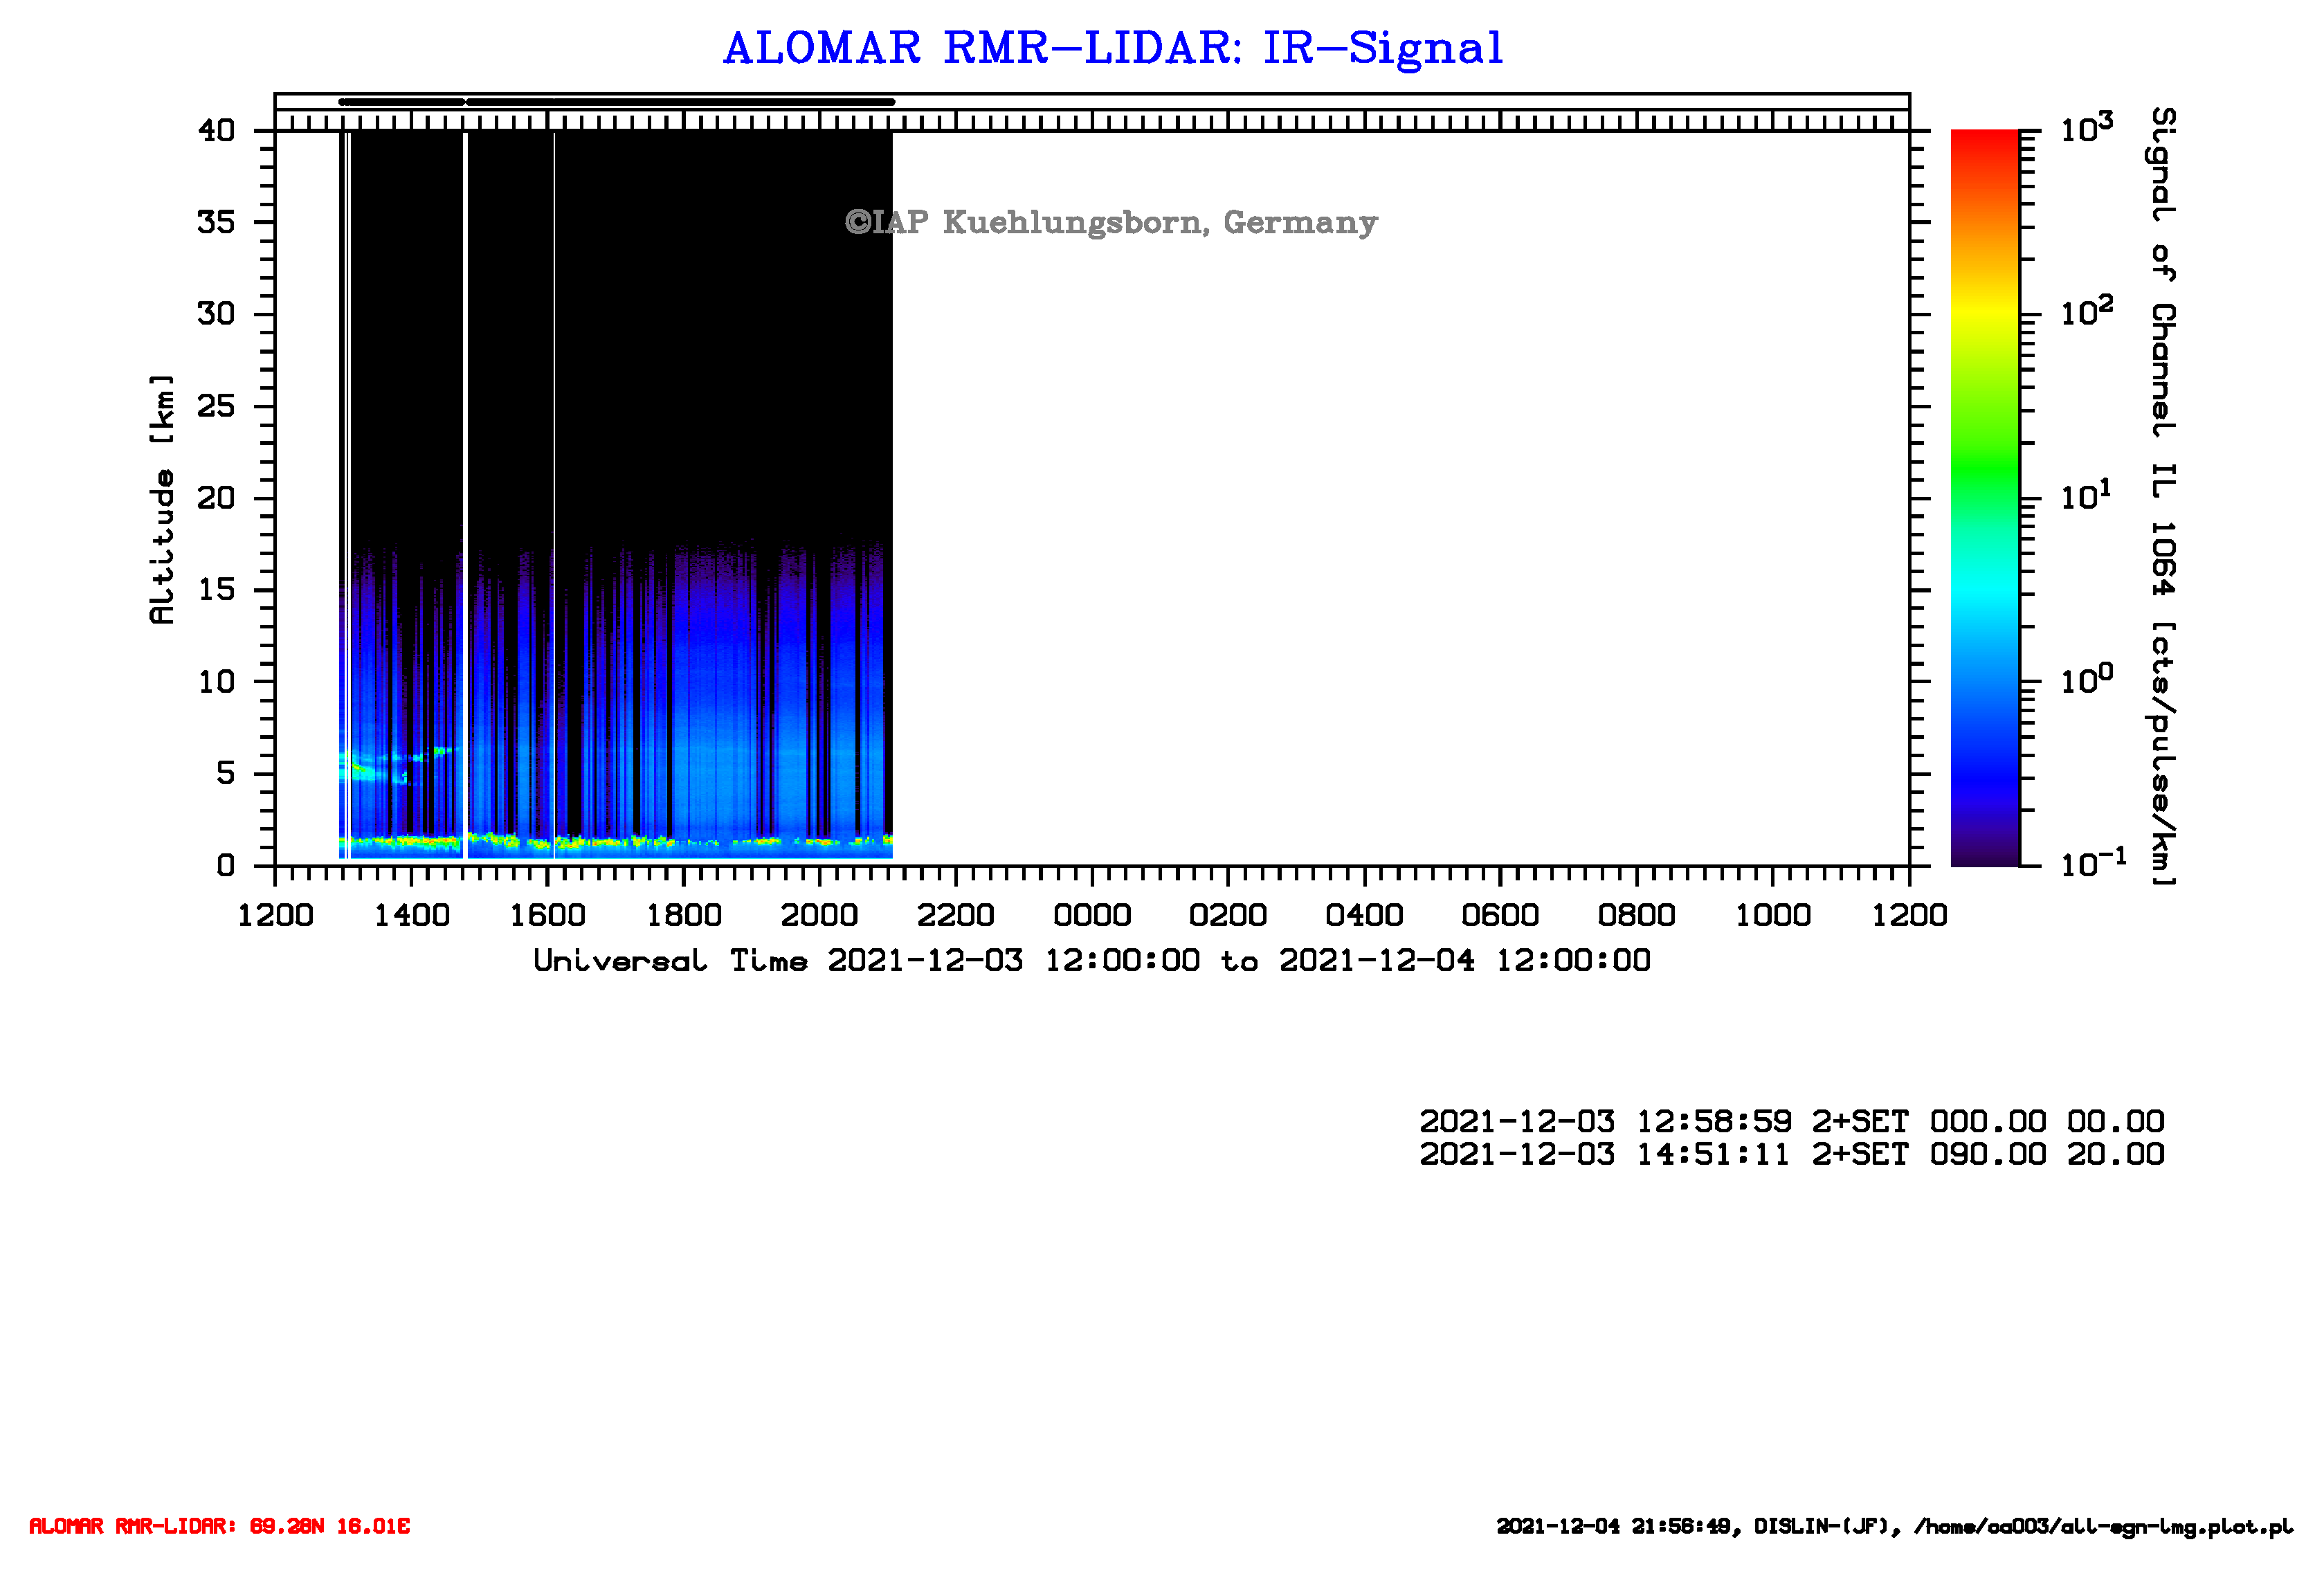Click the Universal Time axis caption

coord(1092,961)
